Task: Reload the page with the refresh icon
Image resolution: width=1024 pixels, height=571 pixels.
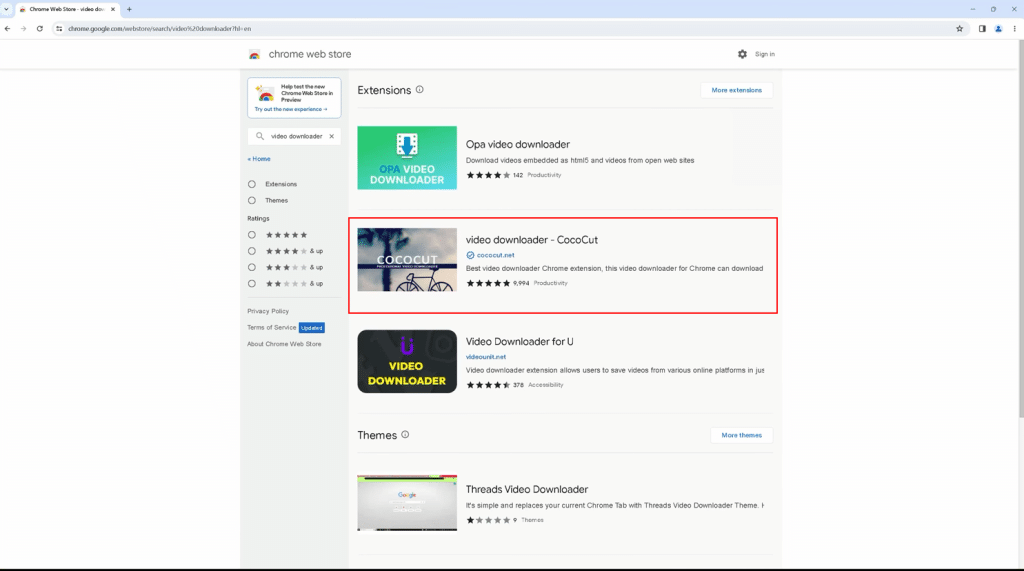Action: point(40,29)
